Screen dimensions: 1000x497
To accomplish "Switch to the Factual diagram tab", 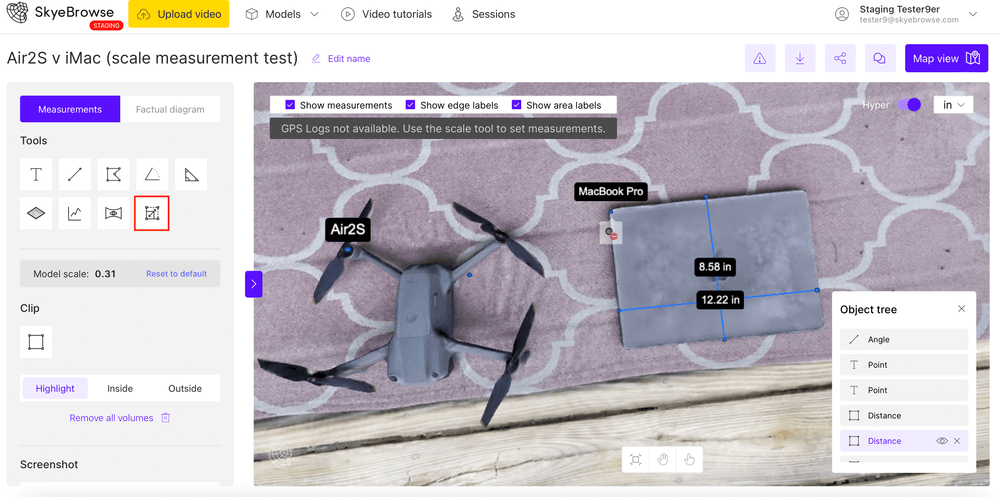I will tap(170, 109).
